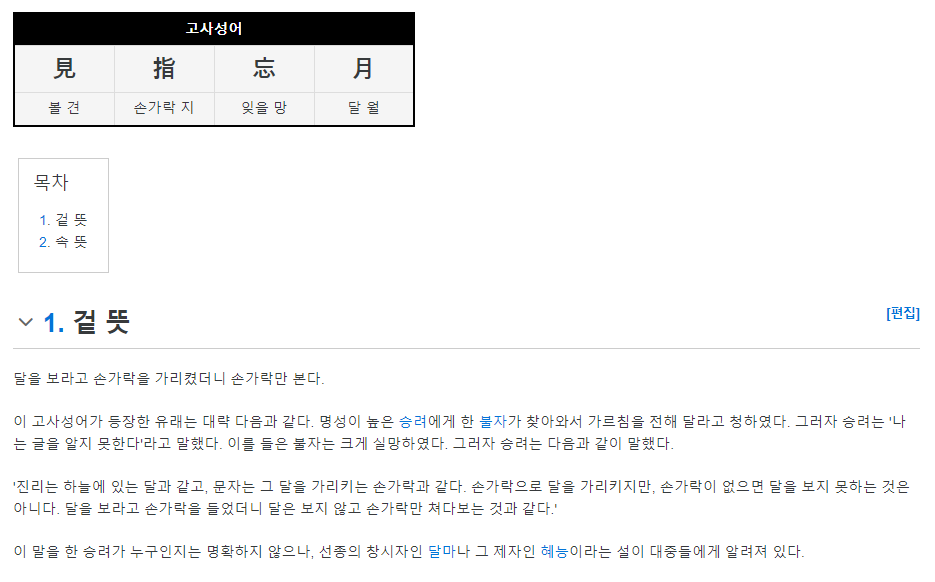This screenshot has height=582, width=935.
Task: Click the [편집] edit link
Action: click(903, 313)
